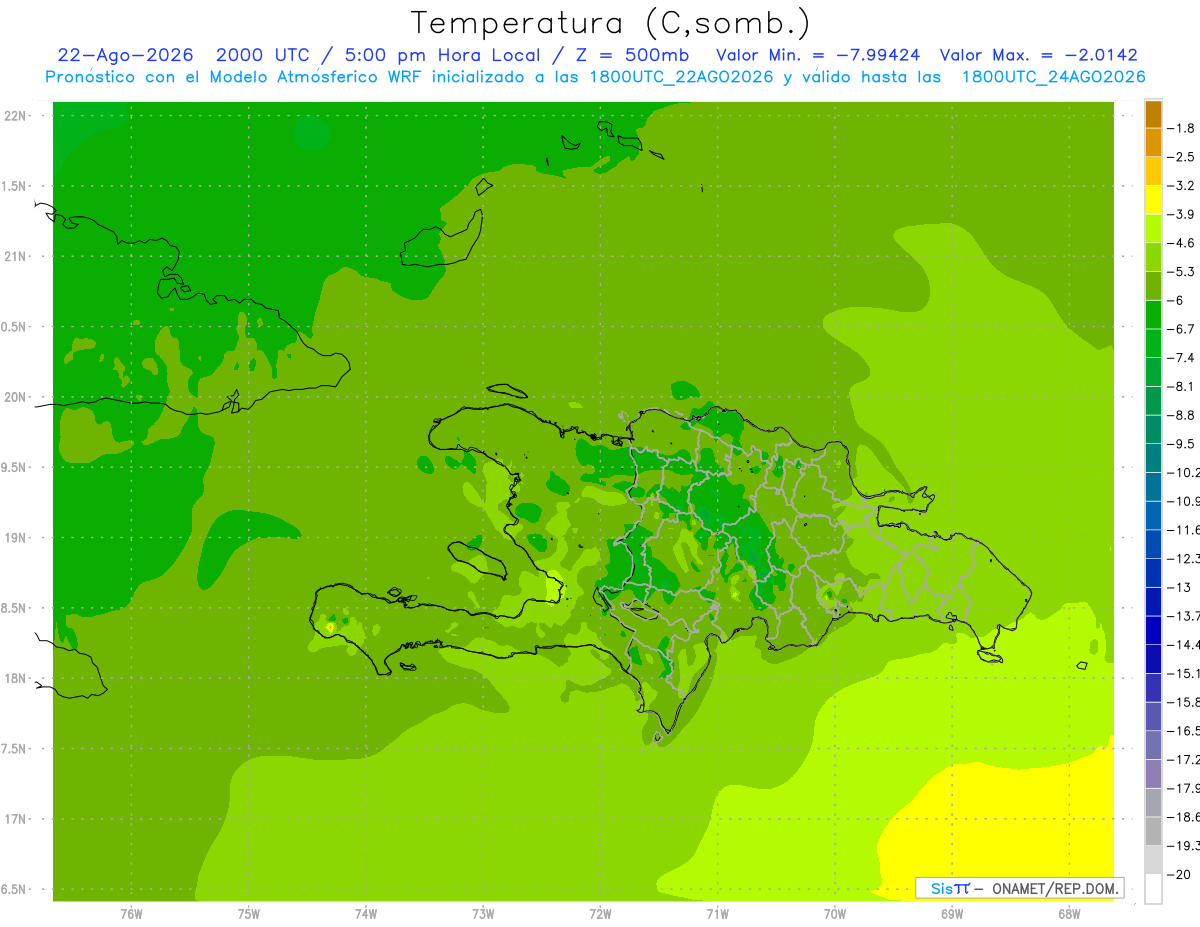This screenshot has width=1200, height=927.
Task: Pick the orange swatch between -1.8 and -2.5
Action: [1153, 142]
